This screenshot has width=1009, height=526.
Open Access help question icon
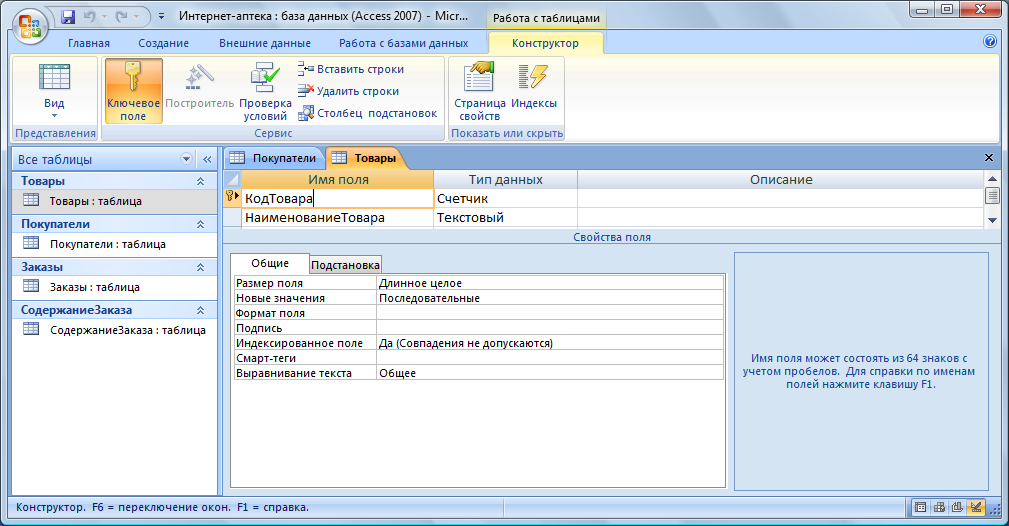tap(990, 41)
